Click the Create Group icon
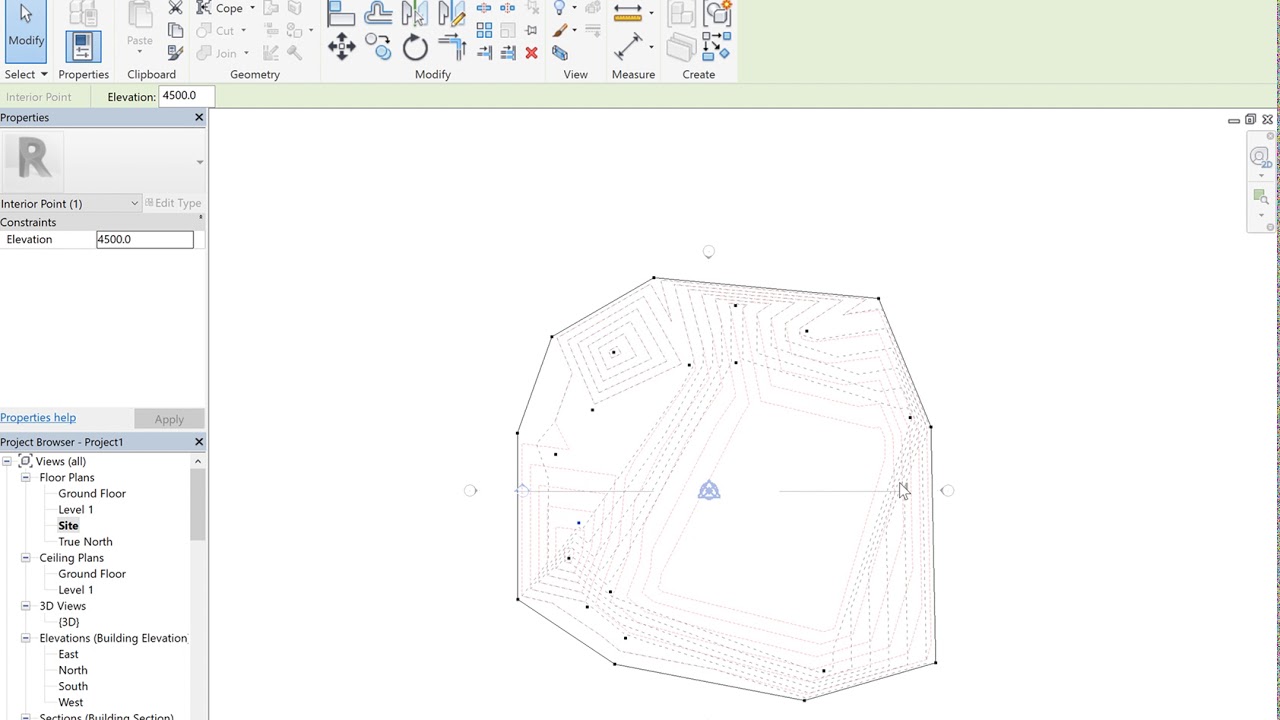1280x720 pixels. (x=718, y=13)
